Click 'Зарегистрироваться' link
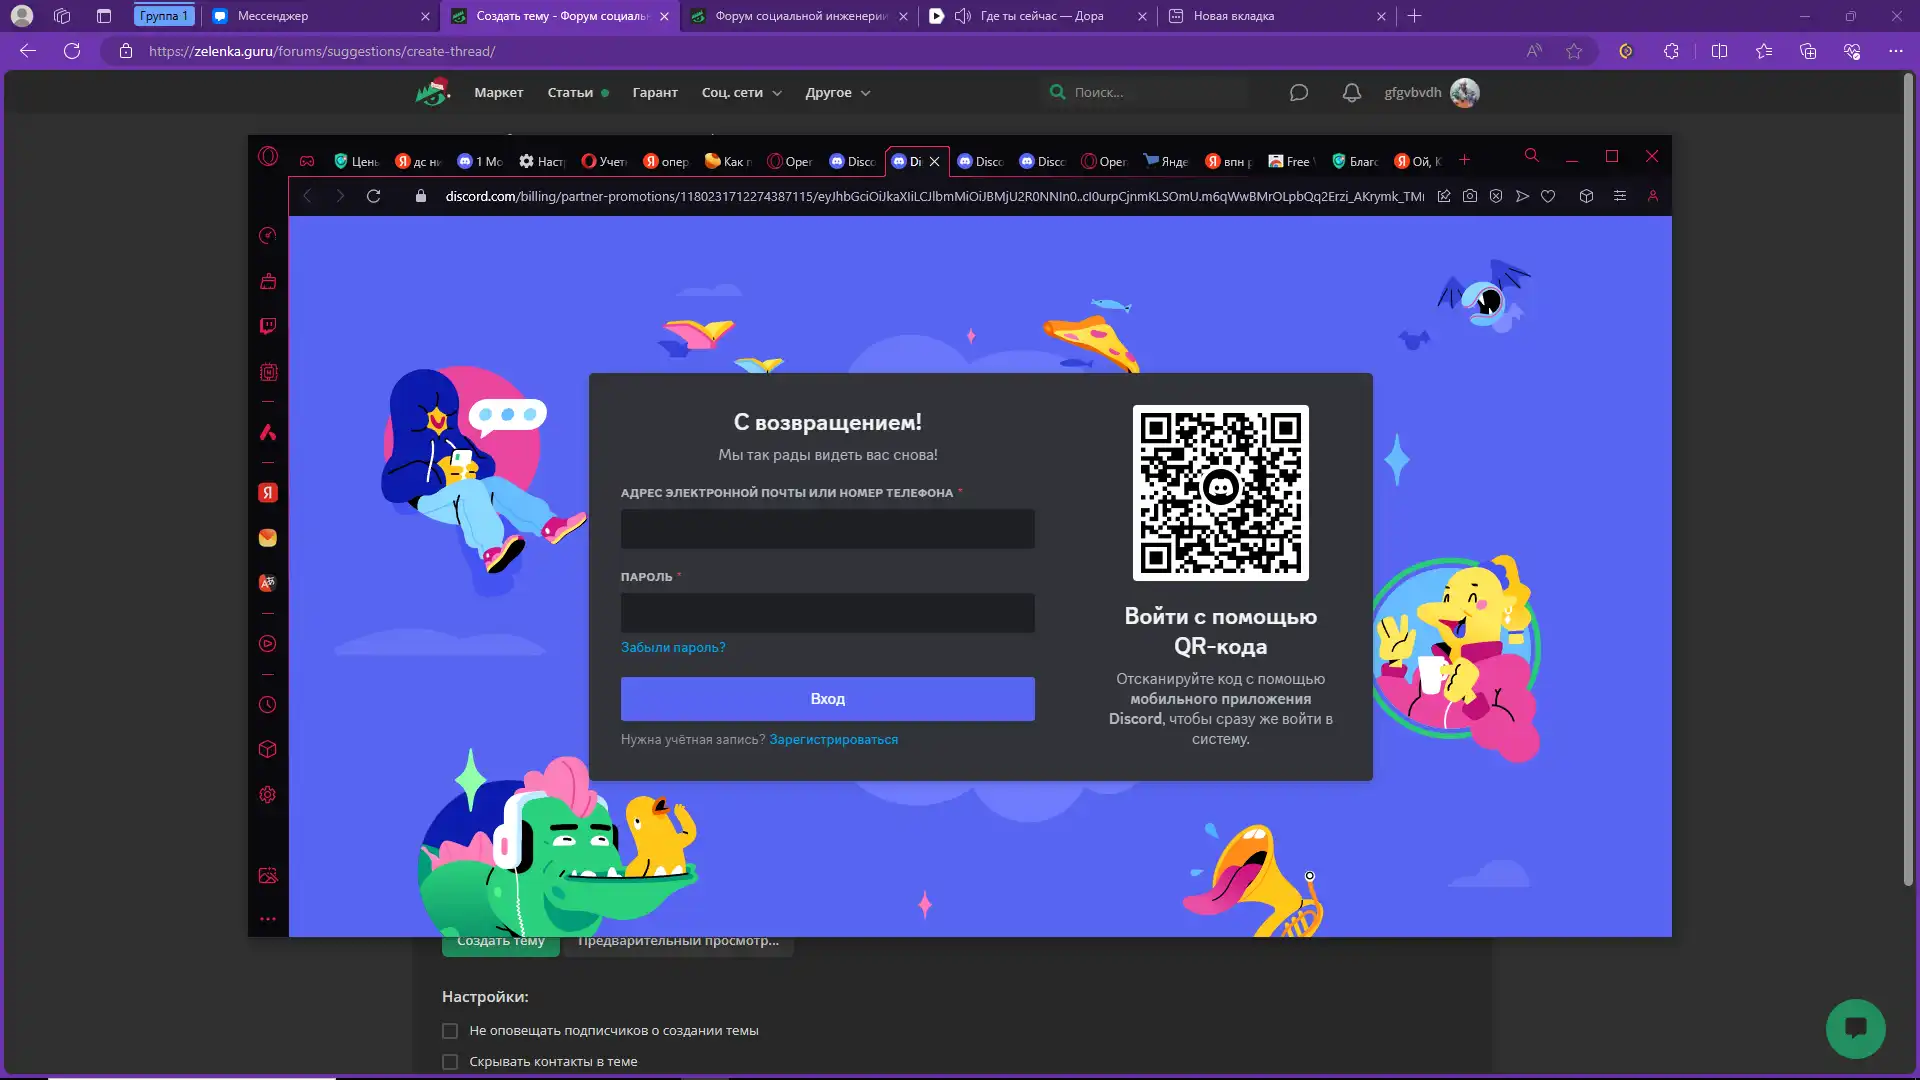The image size is (1920, 1080). point(833,739)
